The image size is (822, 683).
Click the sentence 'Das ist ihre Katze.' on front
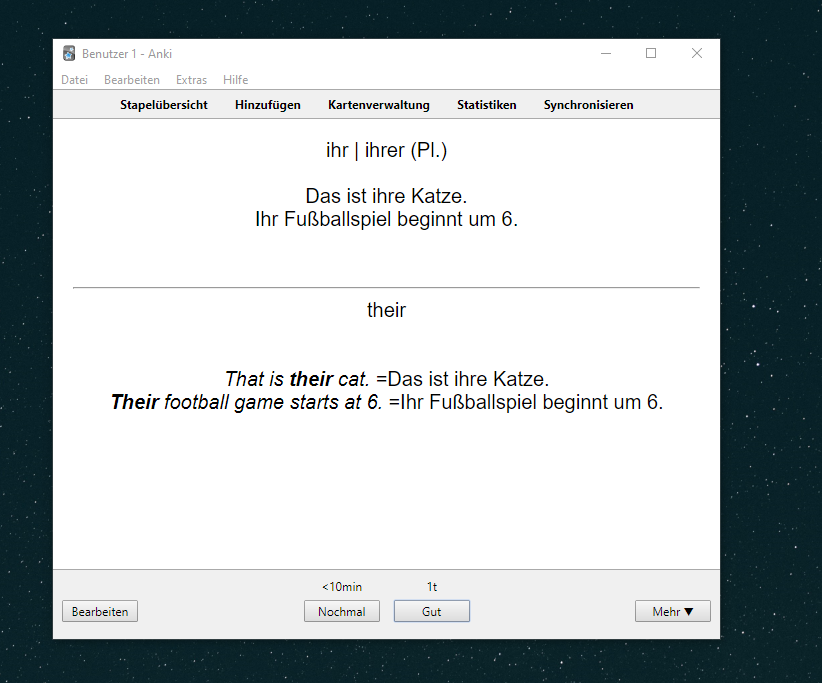(x=386, y=196)
